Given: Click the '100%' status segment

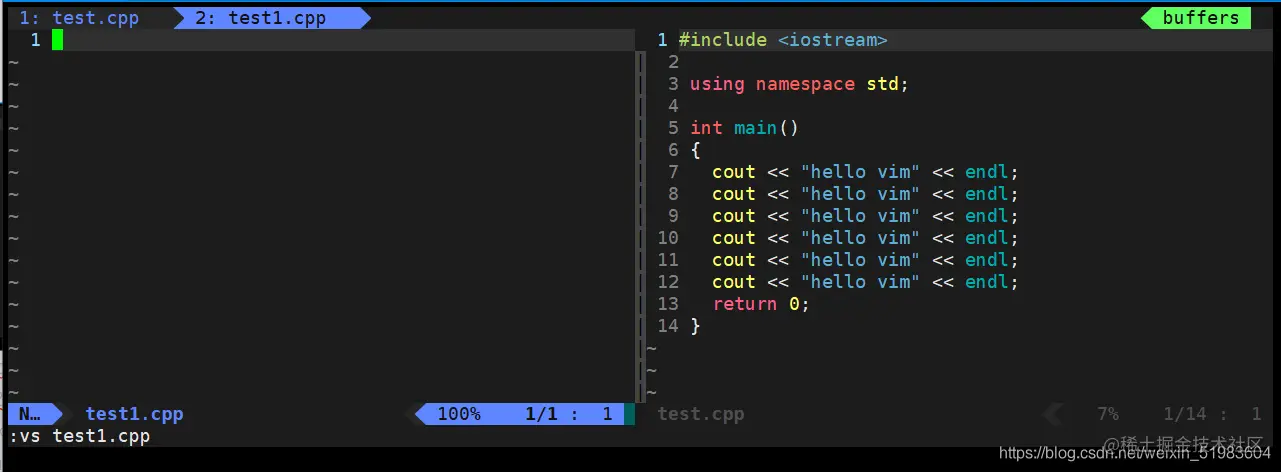Looking at the screenshot, I should click(459, 414).
